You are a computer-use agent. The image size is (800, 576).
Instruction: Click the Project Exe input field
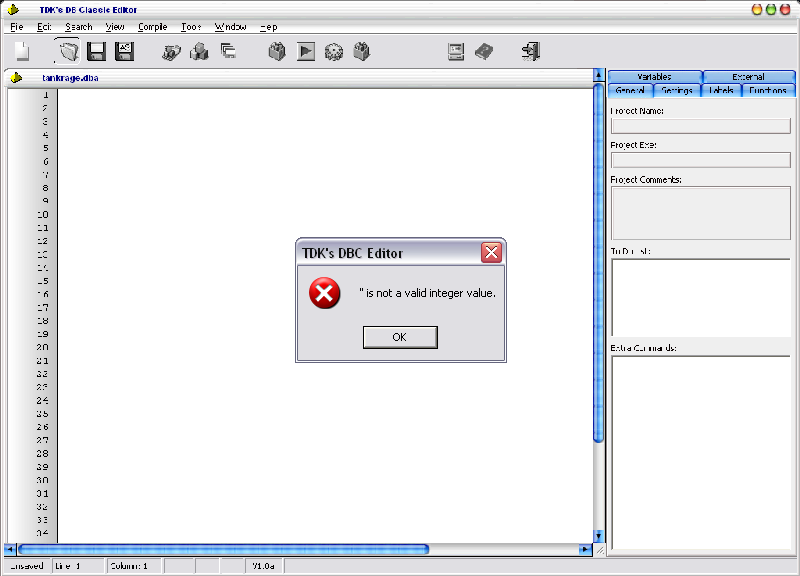click(x=701, y=160)
